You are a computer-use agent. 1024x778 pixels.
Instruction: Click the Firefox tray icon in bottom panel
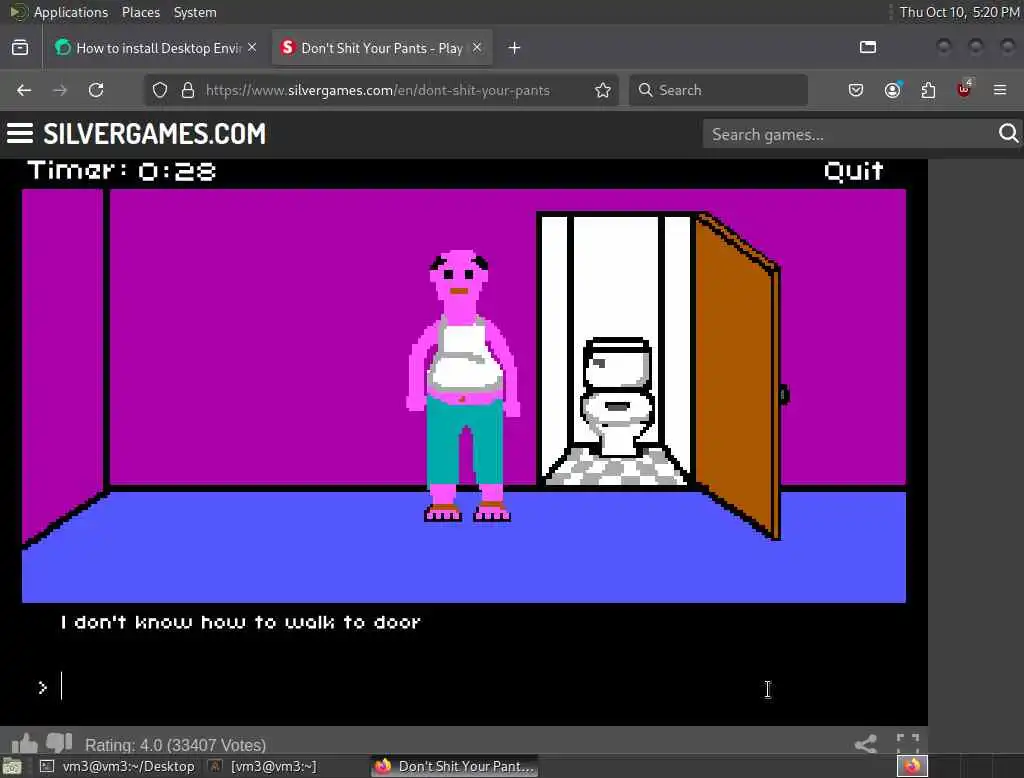tap(912, 766)
